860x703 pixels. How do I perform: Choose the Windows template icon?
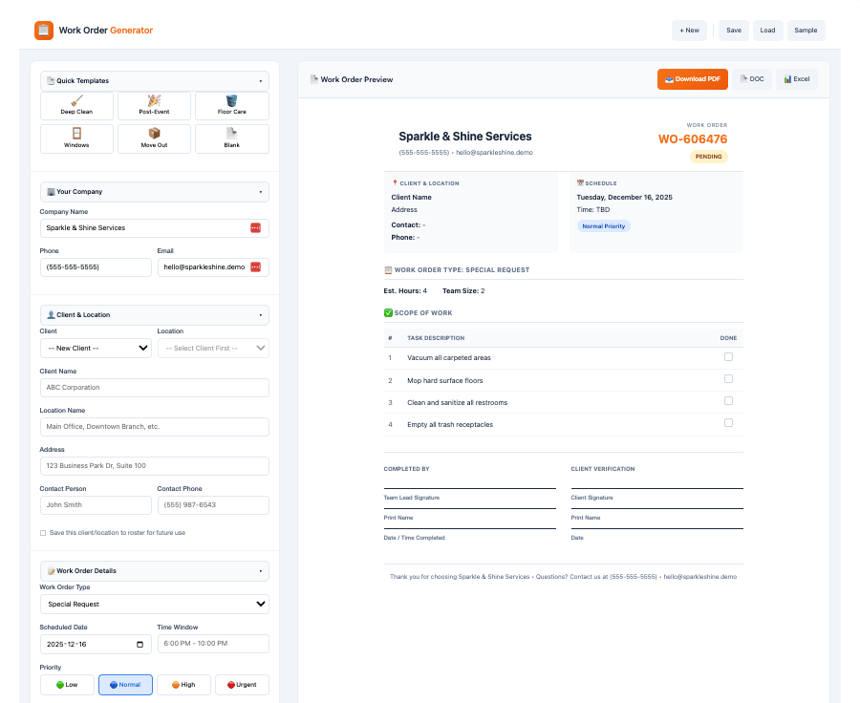point(77,133)
